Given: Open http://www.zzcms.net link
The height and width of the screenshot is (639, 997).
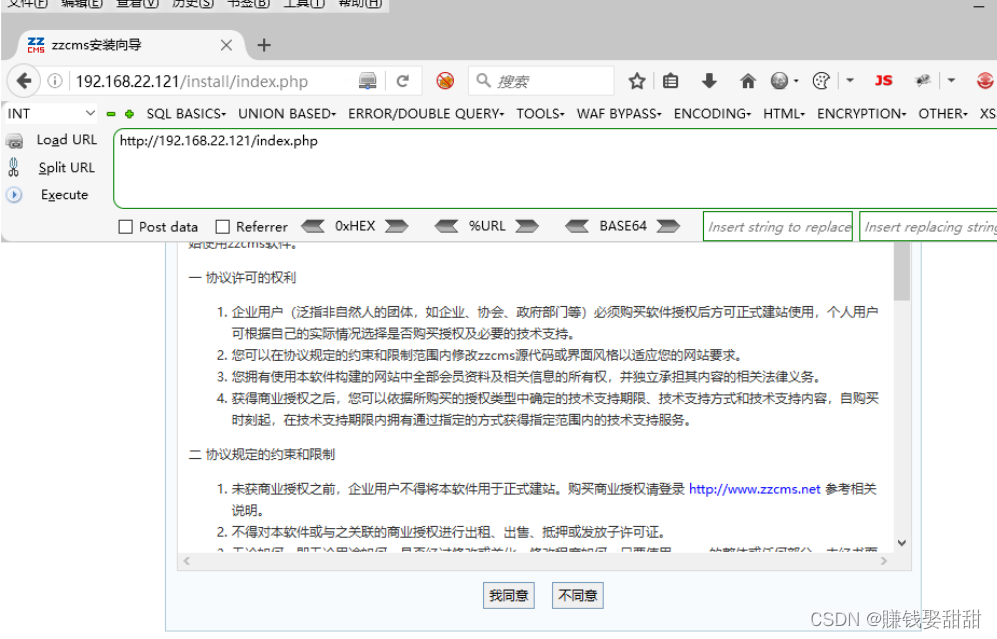Looking at the screenshot, I should [755, 489].
